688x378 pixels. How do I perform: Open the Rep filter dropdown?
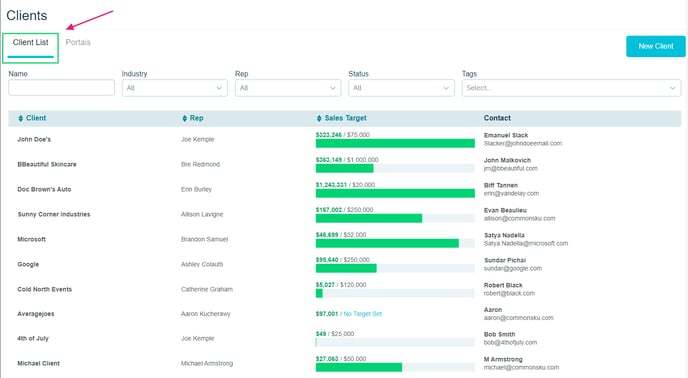(x=288, y=88)
